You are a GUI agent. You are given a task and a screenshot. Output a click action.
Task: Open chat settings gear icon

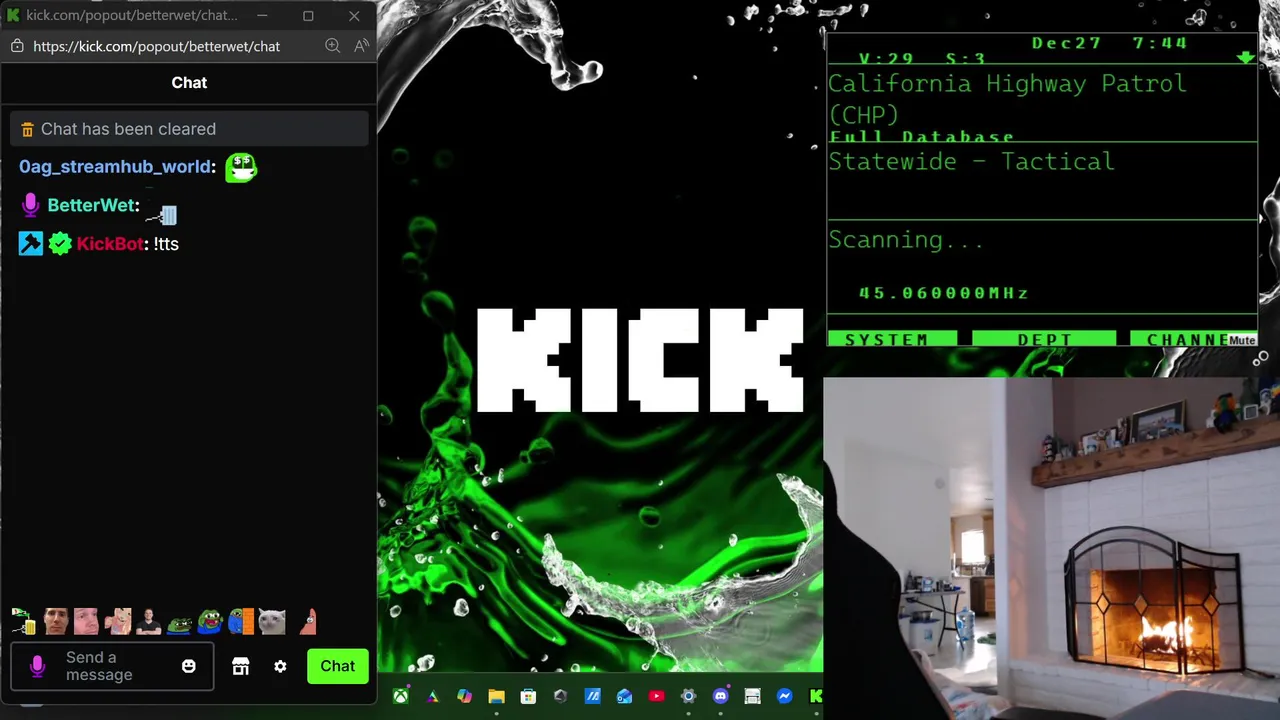[280, 666]
